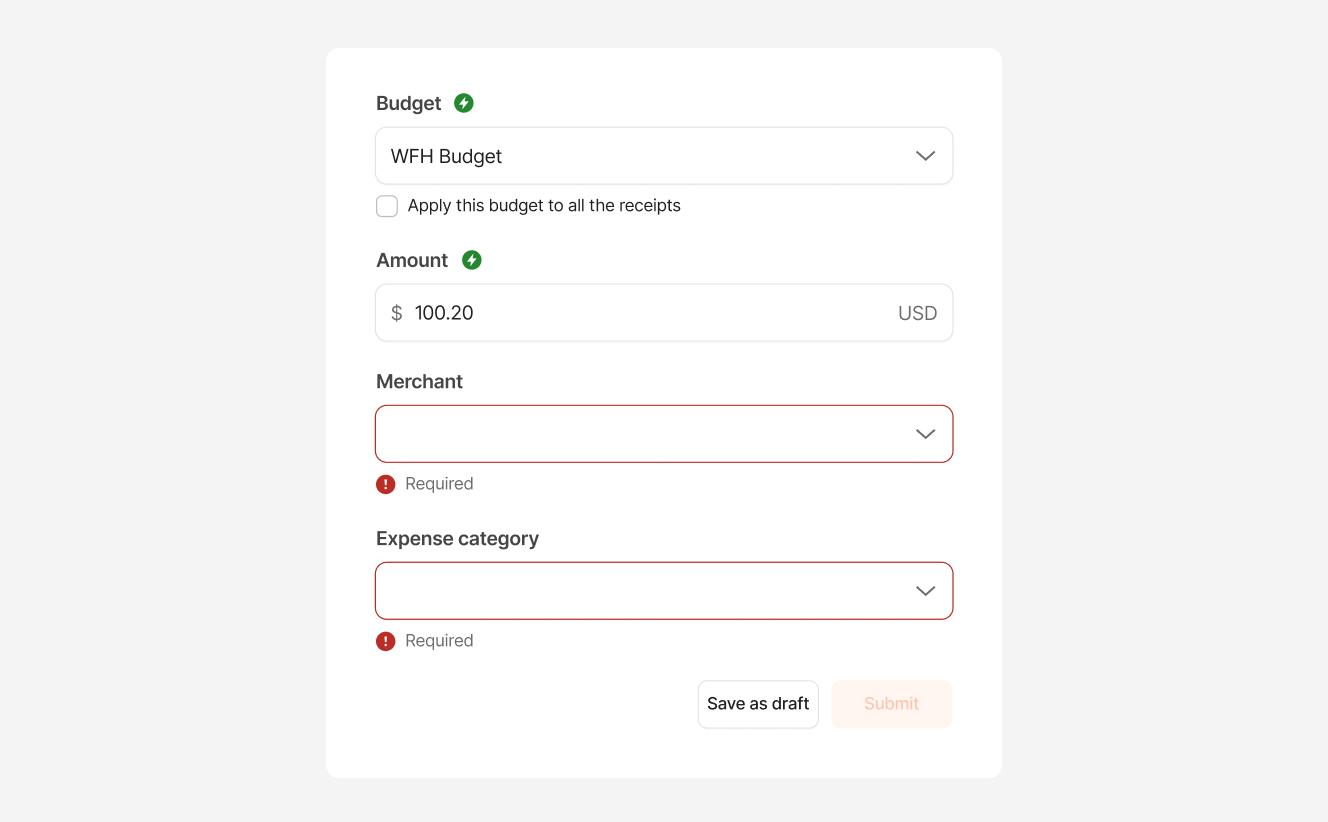Click the dollar sign symbol in the Amount field
The image size is (1328, 822).
397,313
